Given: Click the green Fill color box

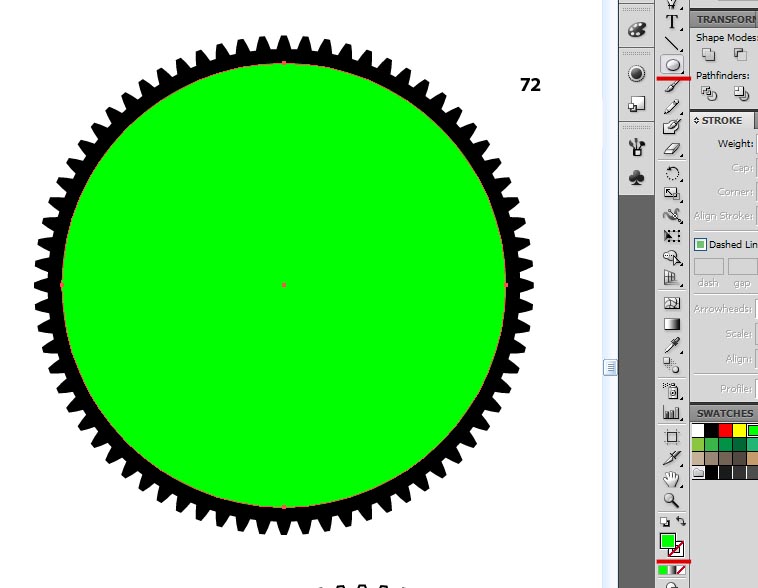Looking at the screenshot, I should (x=668, y=541).
